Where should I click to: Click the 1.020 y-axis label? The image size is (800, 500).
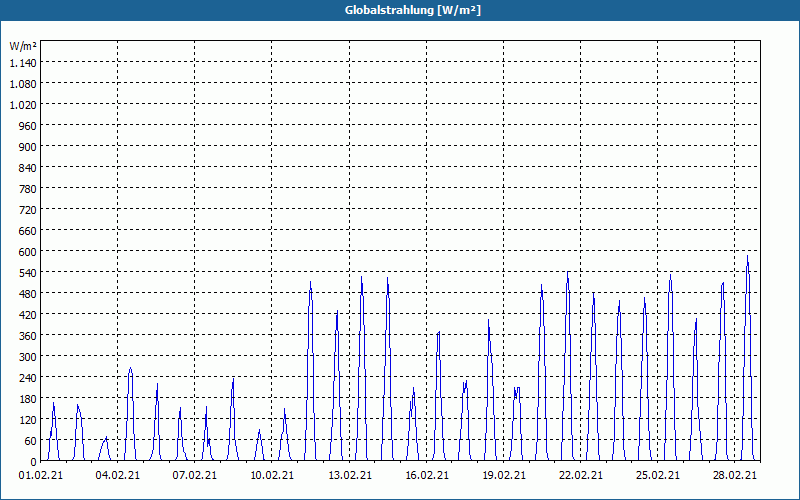coord(23,105)
